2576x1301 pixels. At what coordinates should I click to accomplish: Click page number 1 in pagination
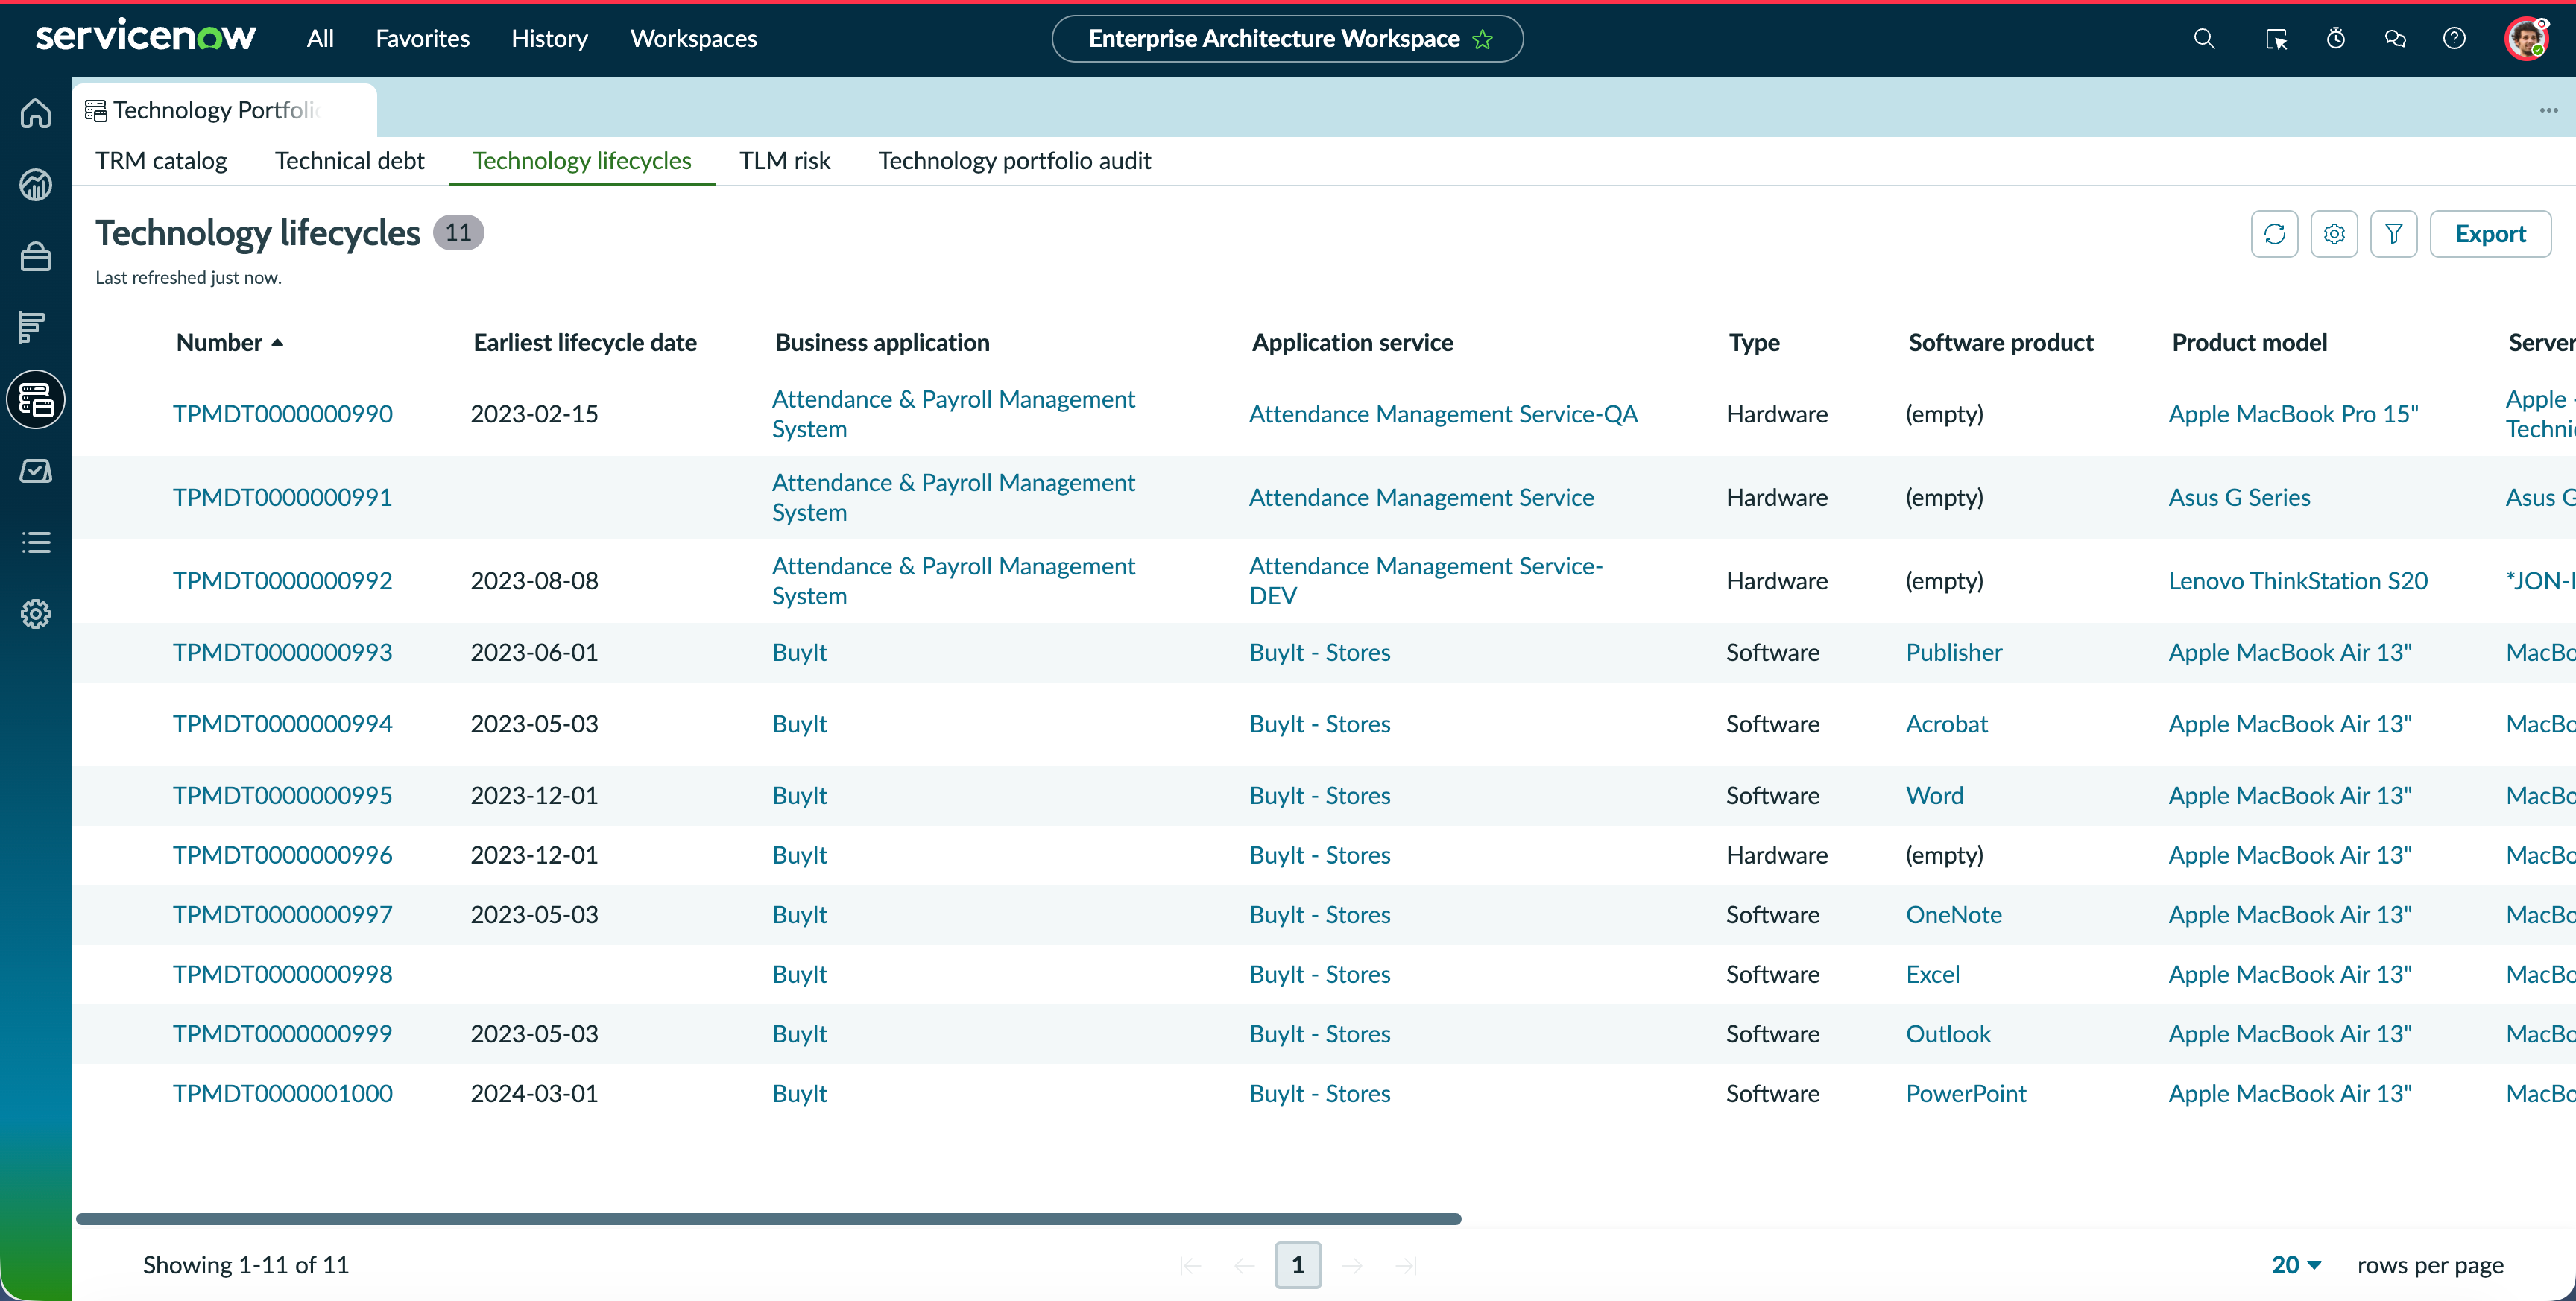click(x=1297, y=1265)
